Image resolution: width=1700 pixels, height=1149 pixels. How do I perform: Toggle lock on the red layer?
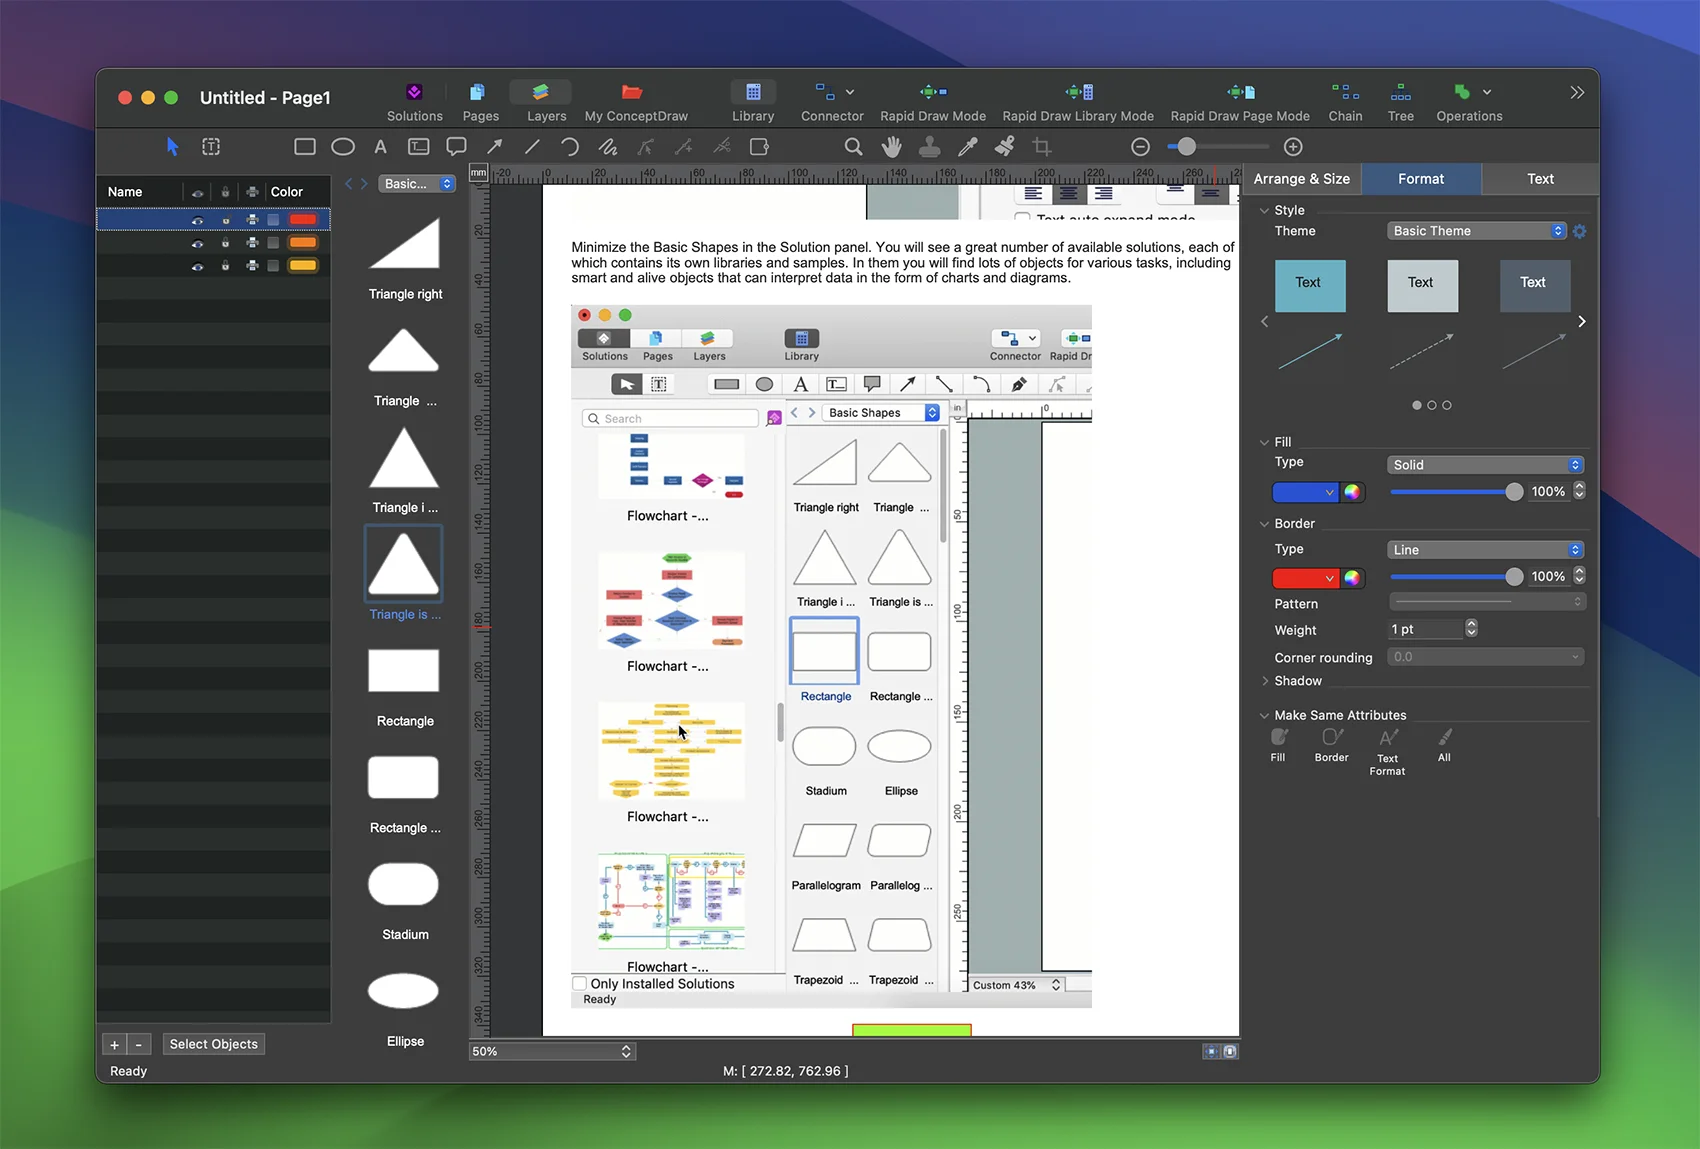pyautogui.click(x=225, y=220)
